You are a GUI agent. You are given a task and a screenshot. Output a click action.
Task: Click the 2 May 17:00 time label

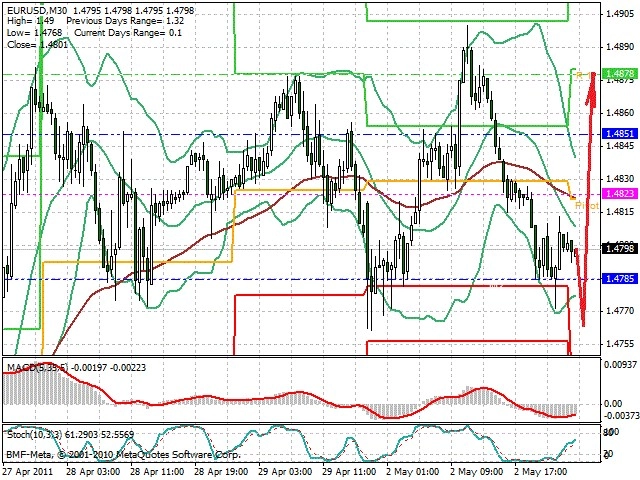(541, 471)
